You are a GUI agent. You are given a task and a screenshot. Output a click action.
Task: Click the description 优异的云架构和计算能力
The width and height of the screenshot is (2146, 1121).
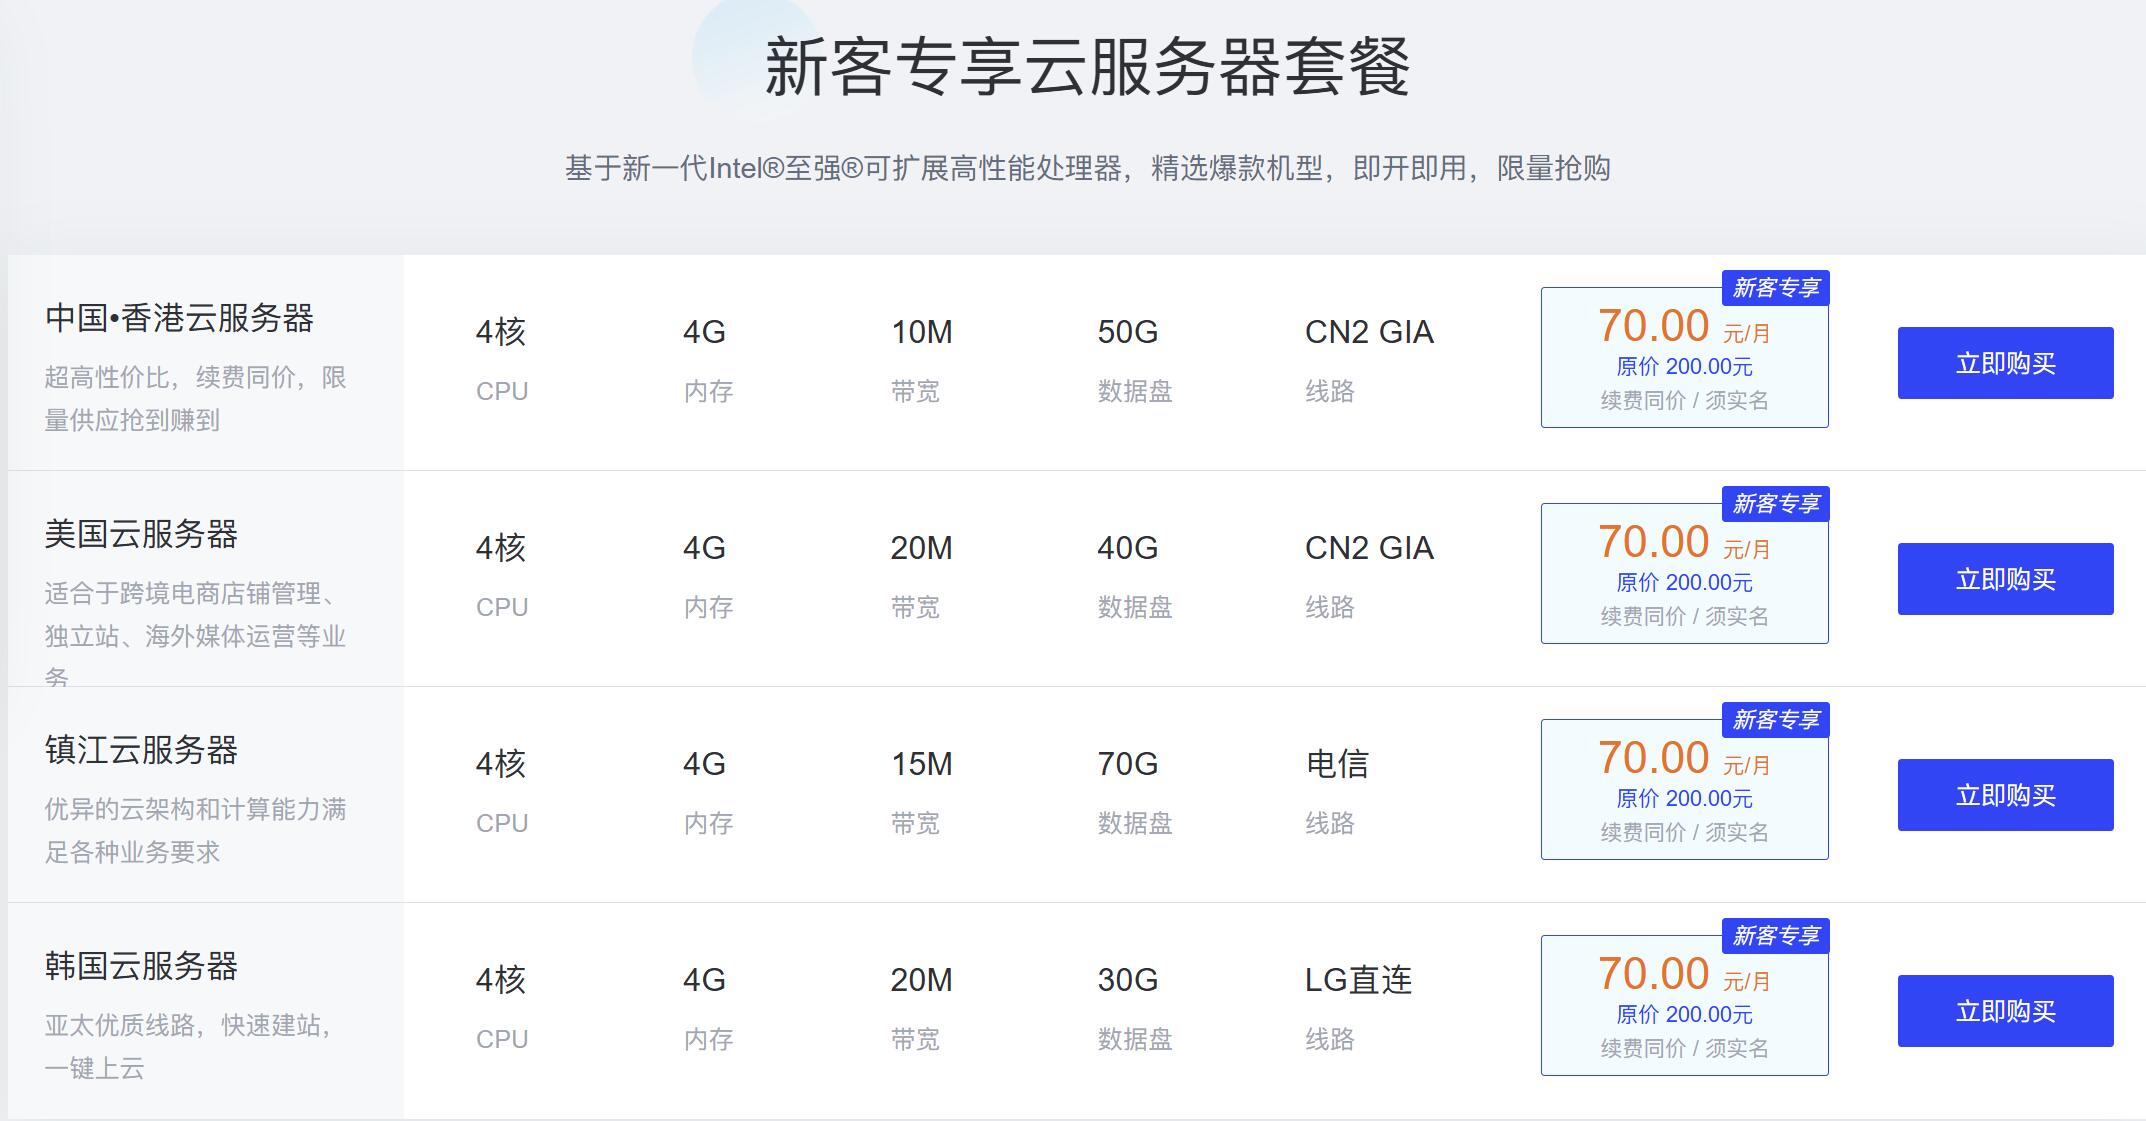click(x=195, y=830)
